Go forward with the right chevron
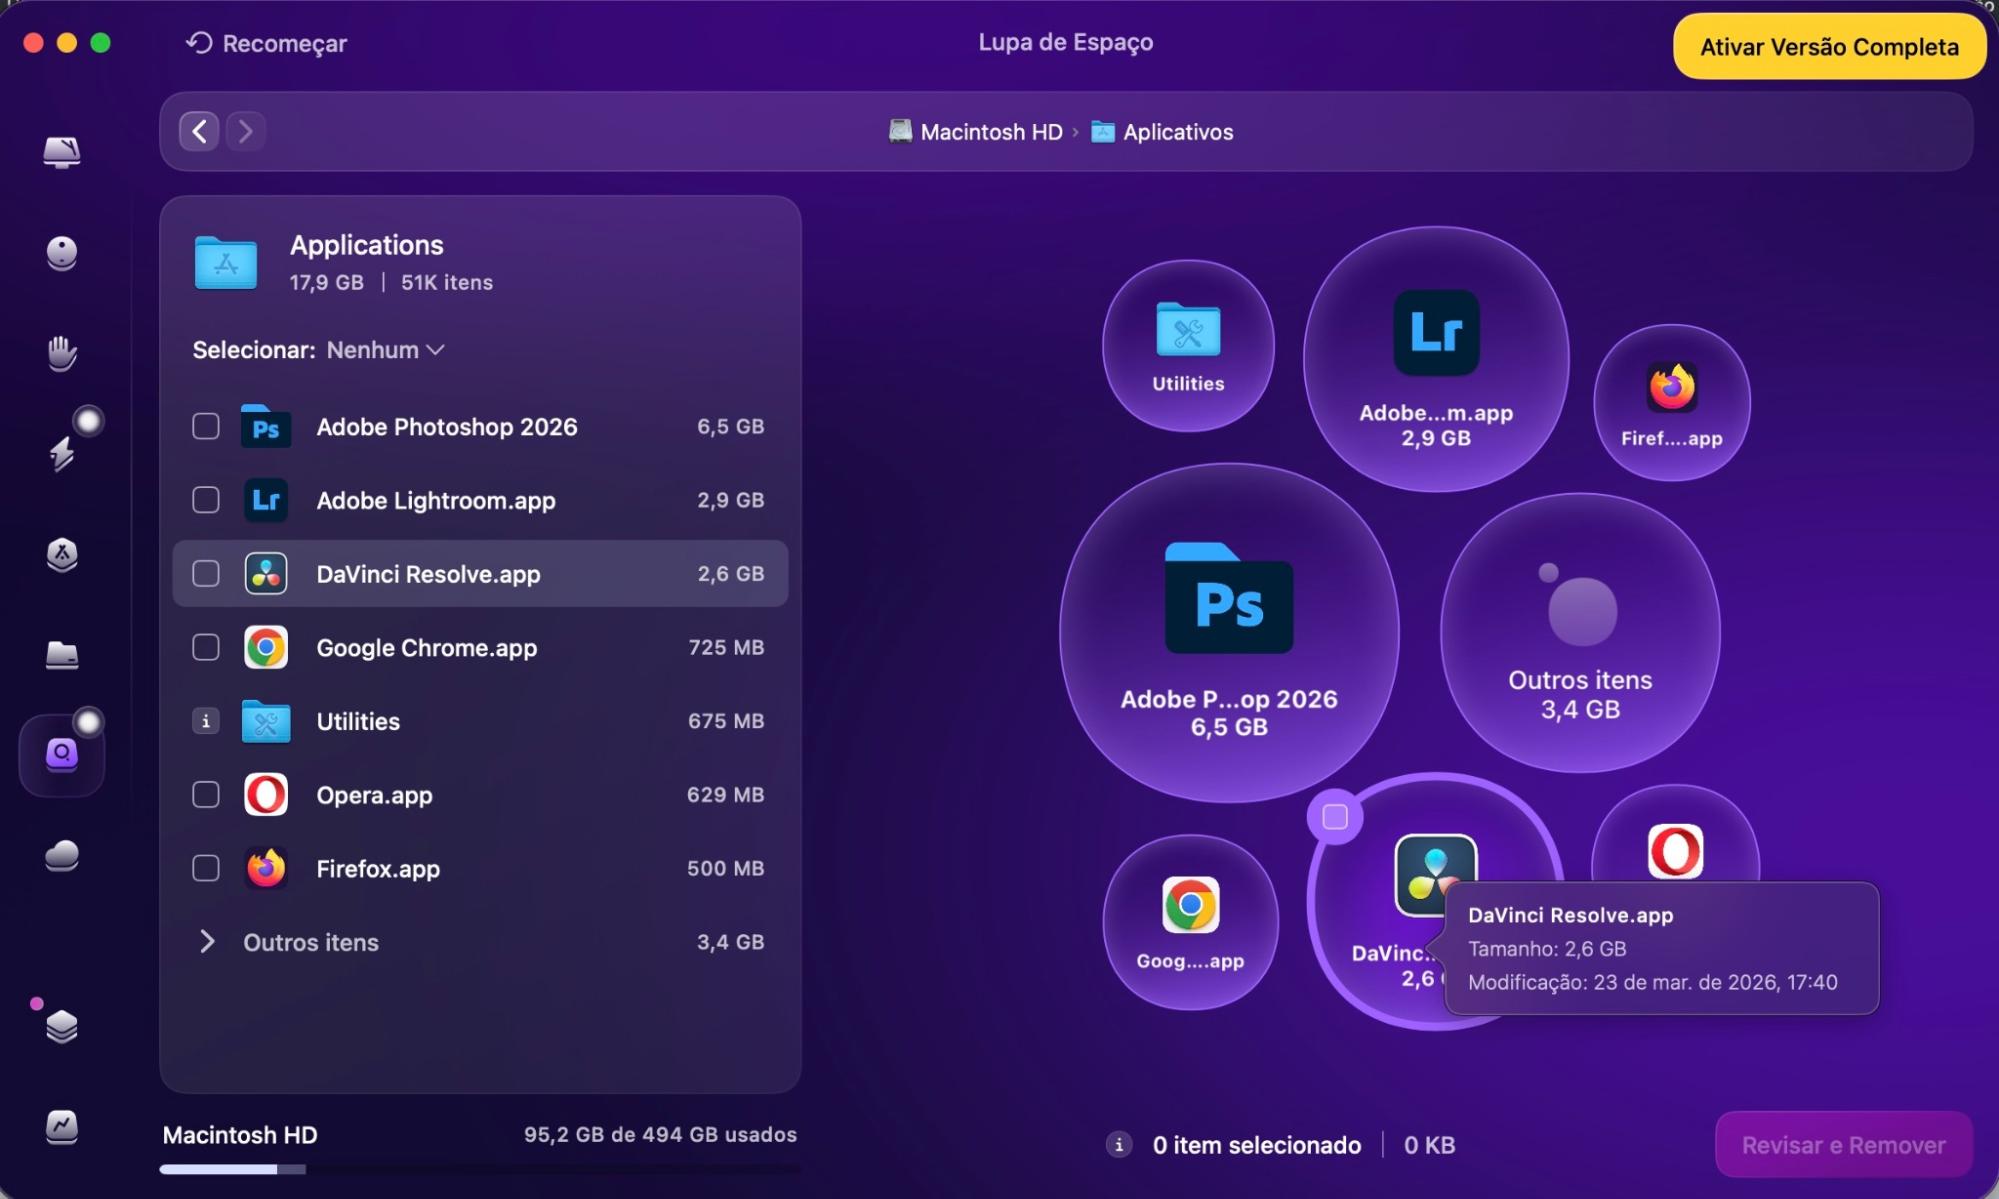This screenshot has width=1999, height=1199. [245, 131]
